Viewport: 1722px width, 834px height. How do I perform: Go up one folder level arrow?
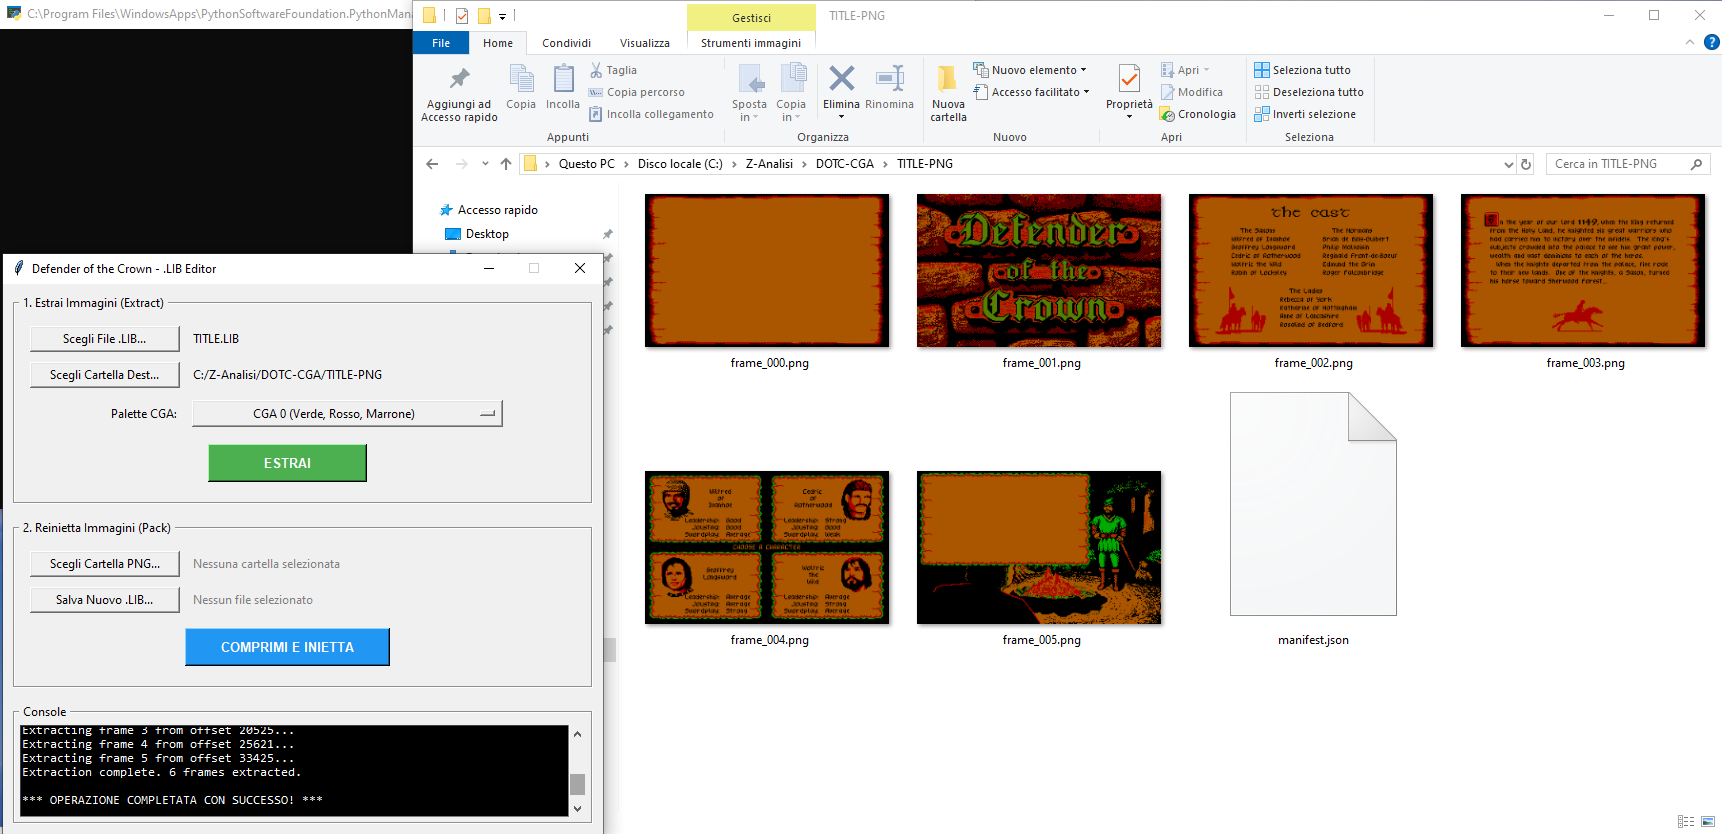click(x=506, y=164)
